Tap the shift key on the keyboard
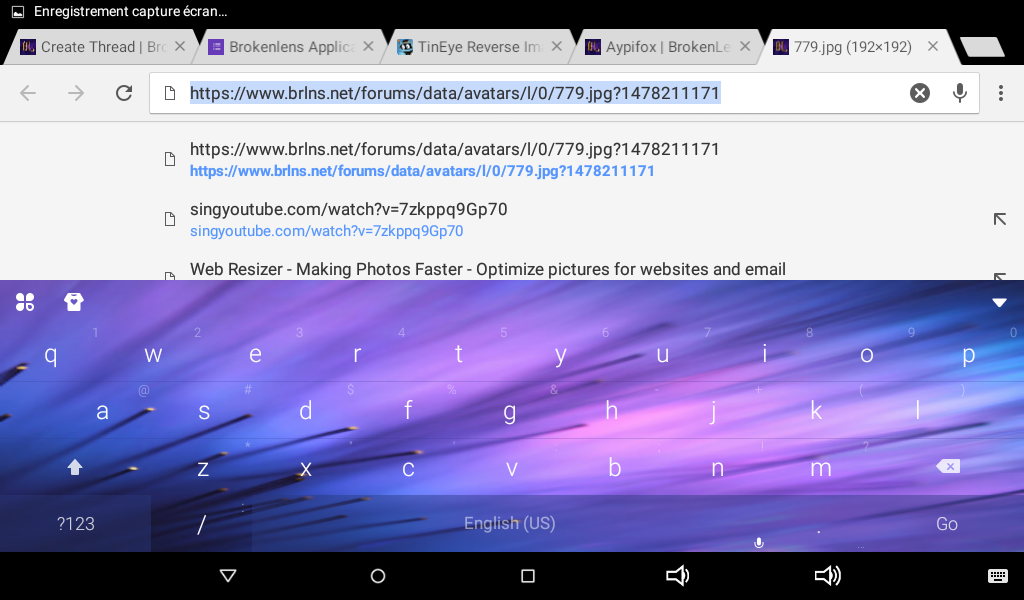The width and height of the screenshot is (1024, 600). [75, 467]
